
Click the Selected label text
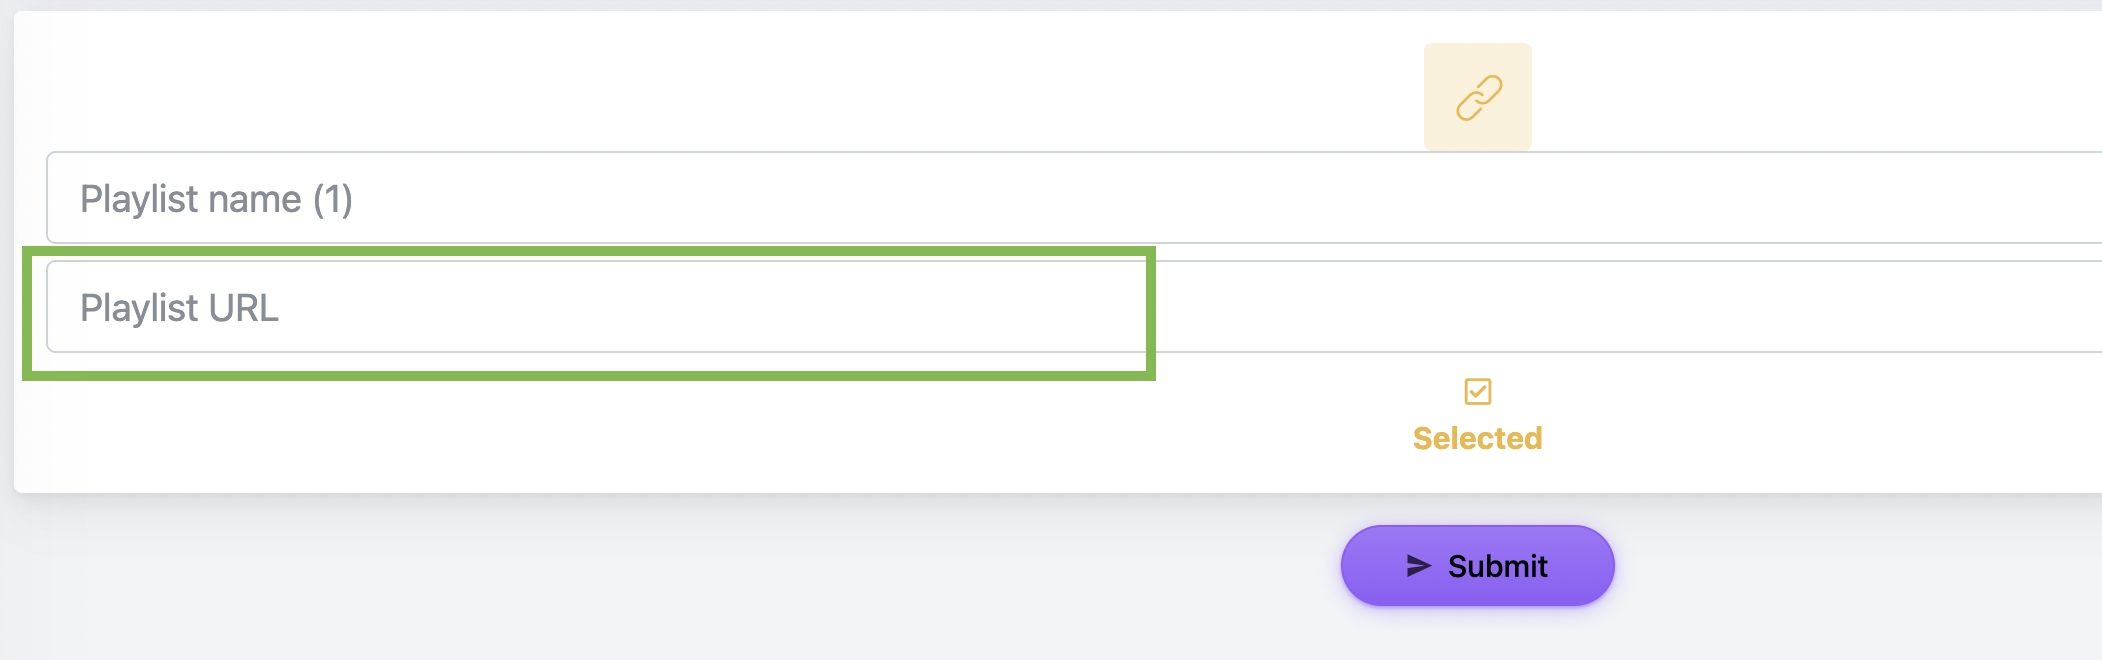1477,438
